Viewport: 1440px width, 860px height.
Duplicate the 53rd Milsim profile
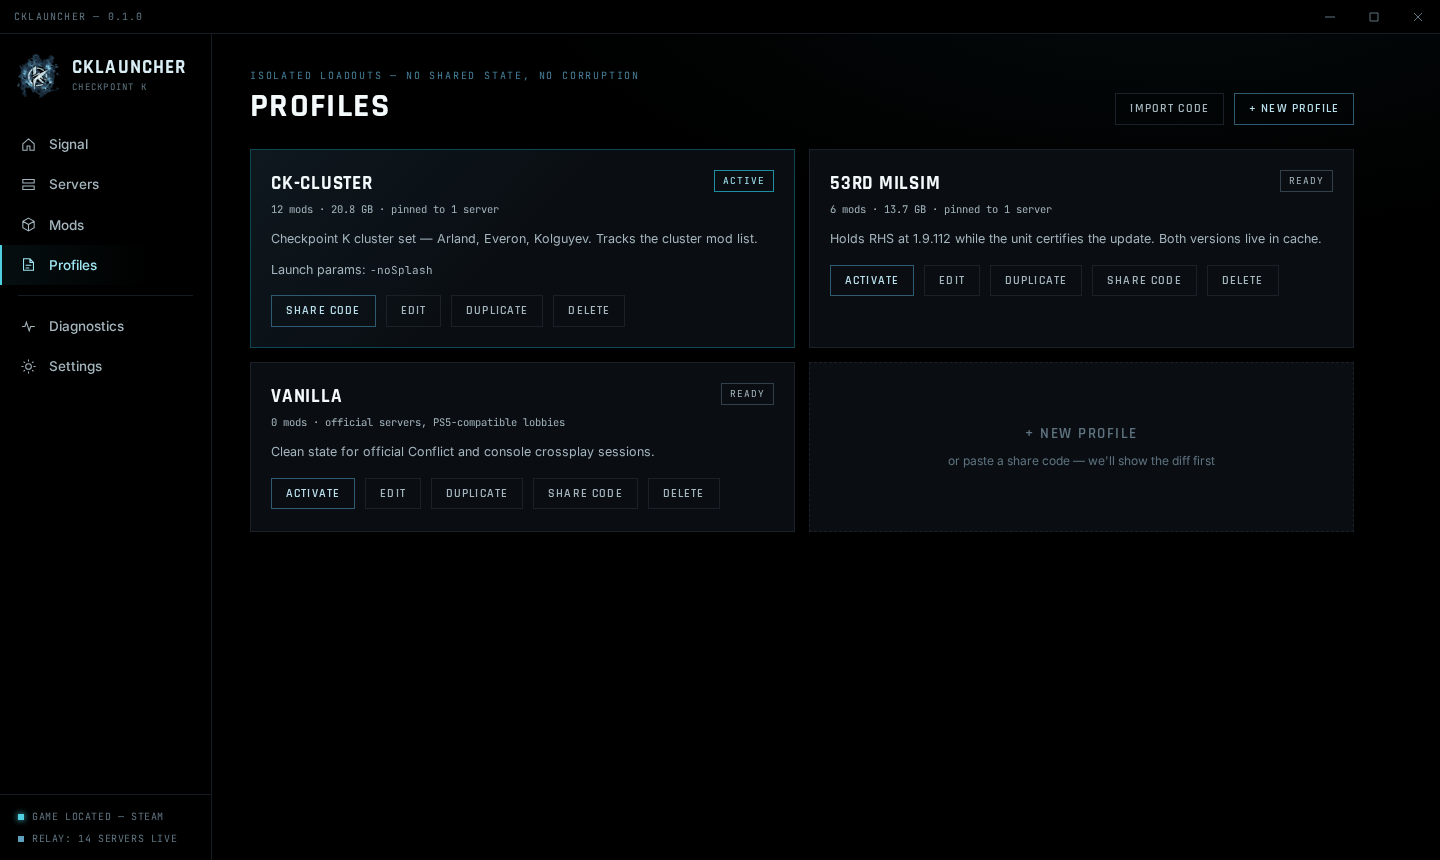click(x=1036, y=281)
